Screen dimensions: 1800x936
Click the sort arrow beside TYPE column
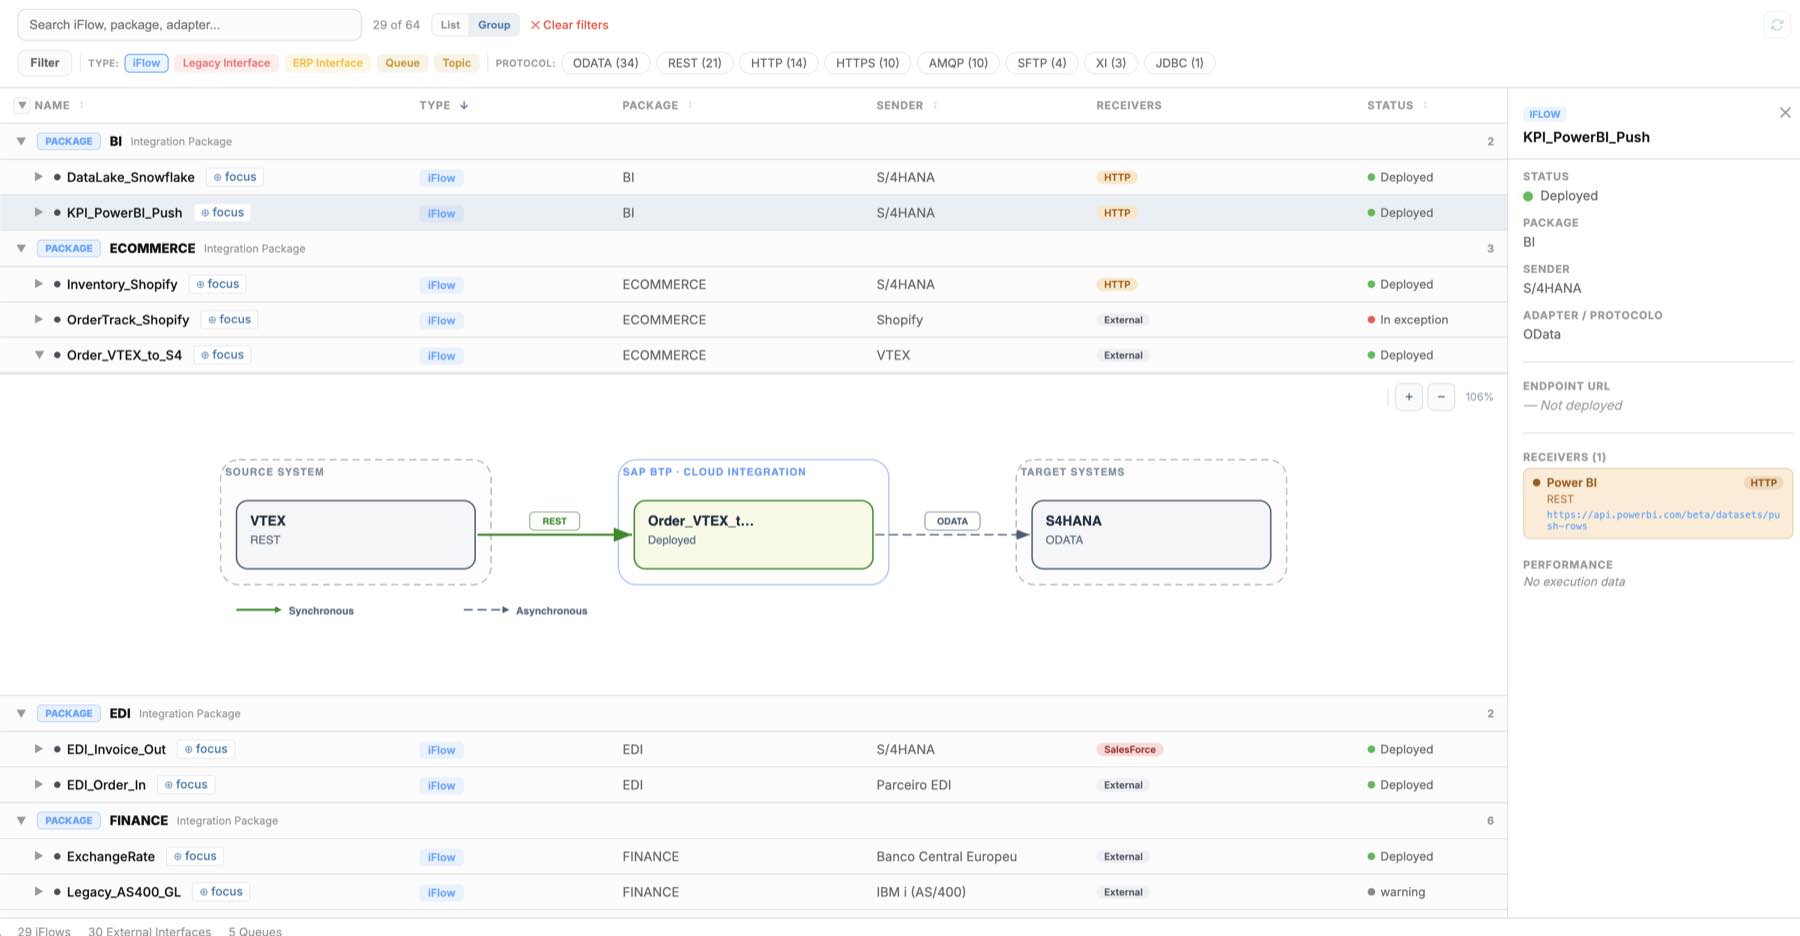tap(464, 105)
